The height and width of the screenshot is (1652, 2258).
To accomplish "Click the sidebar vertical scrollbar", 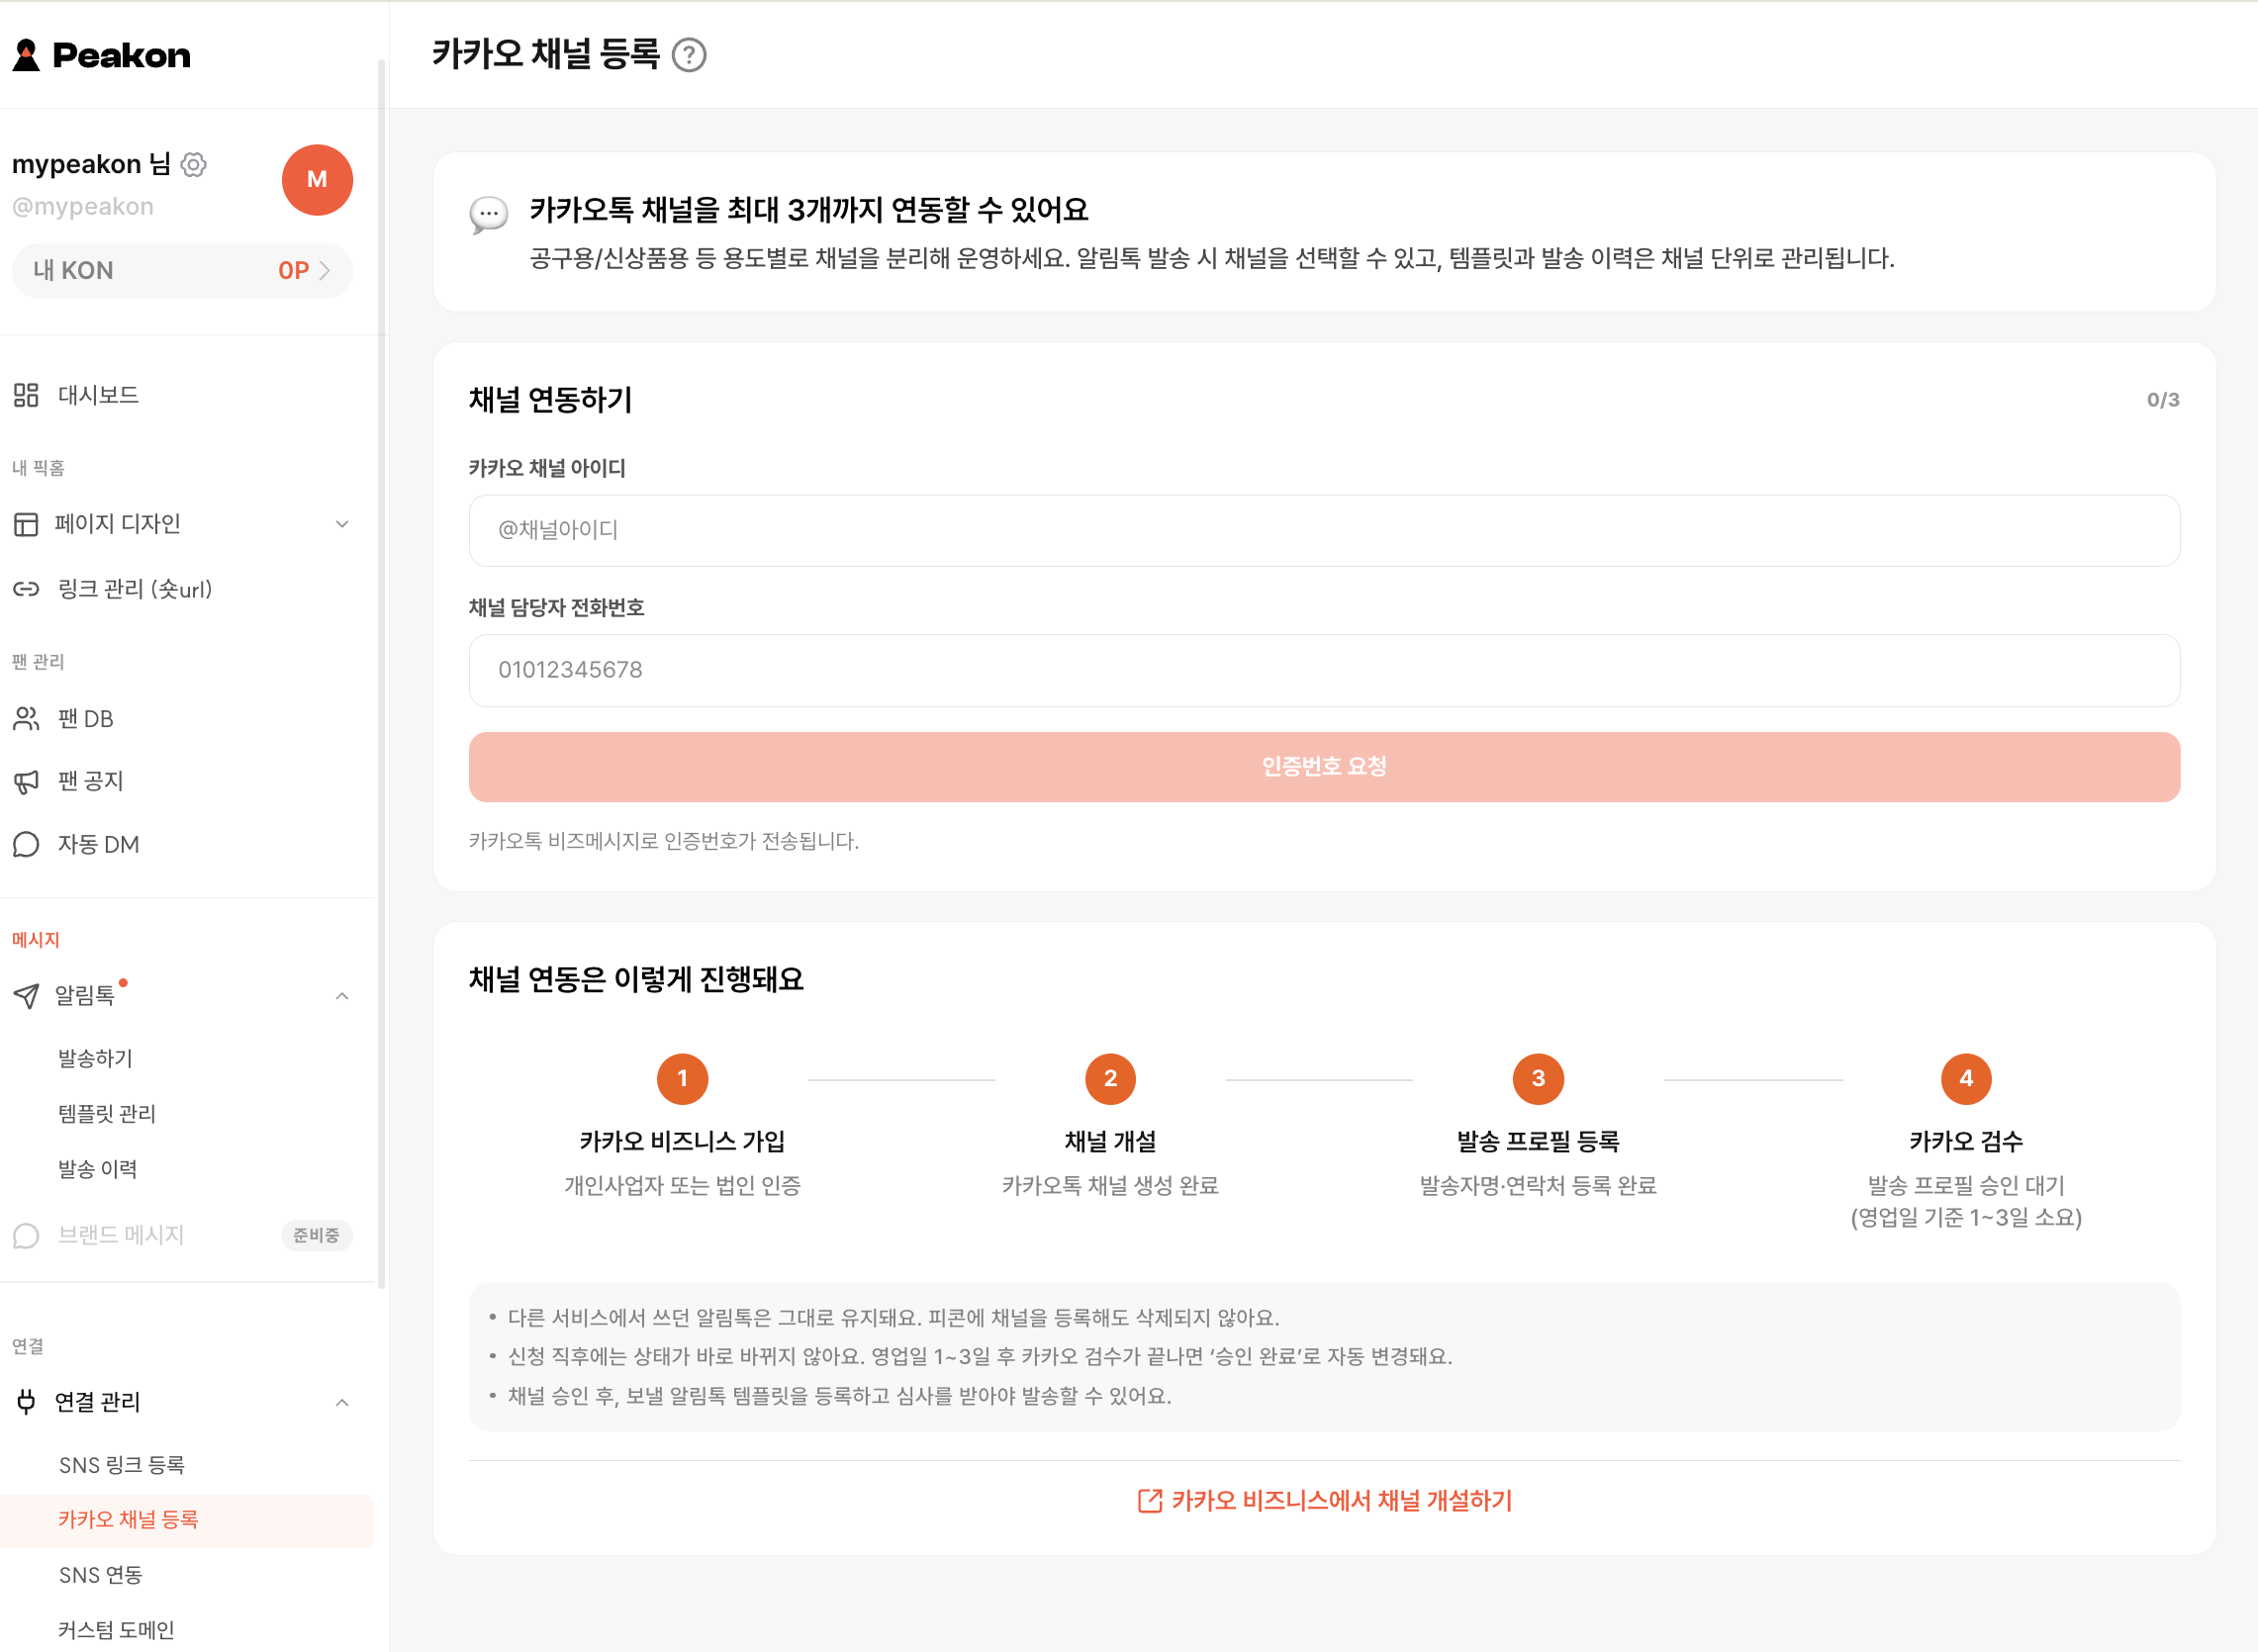I will (x=381, y=674).
